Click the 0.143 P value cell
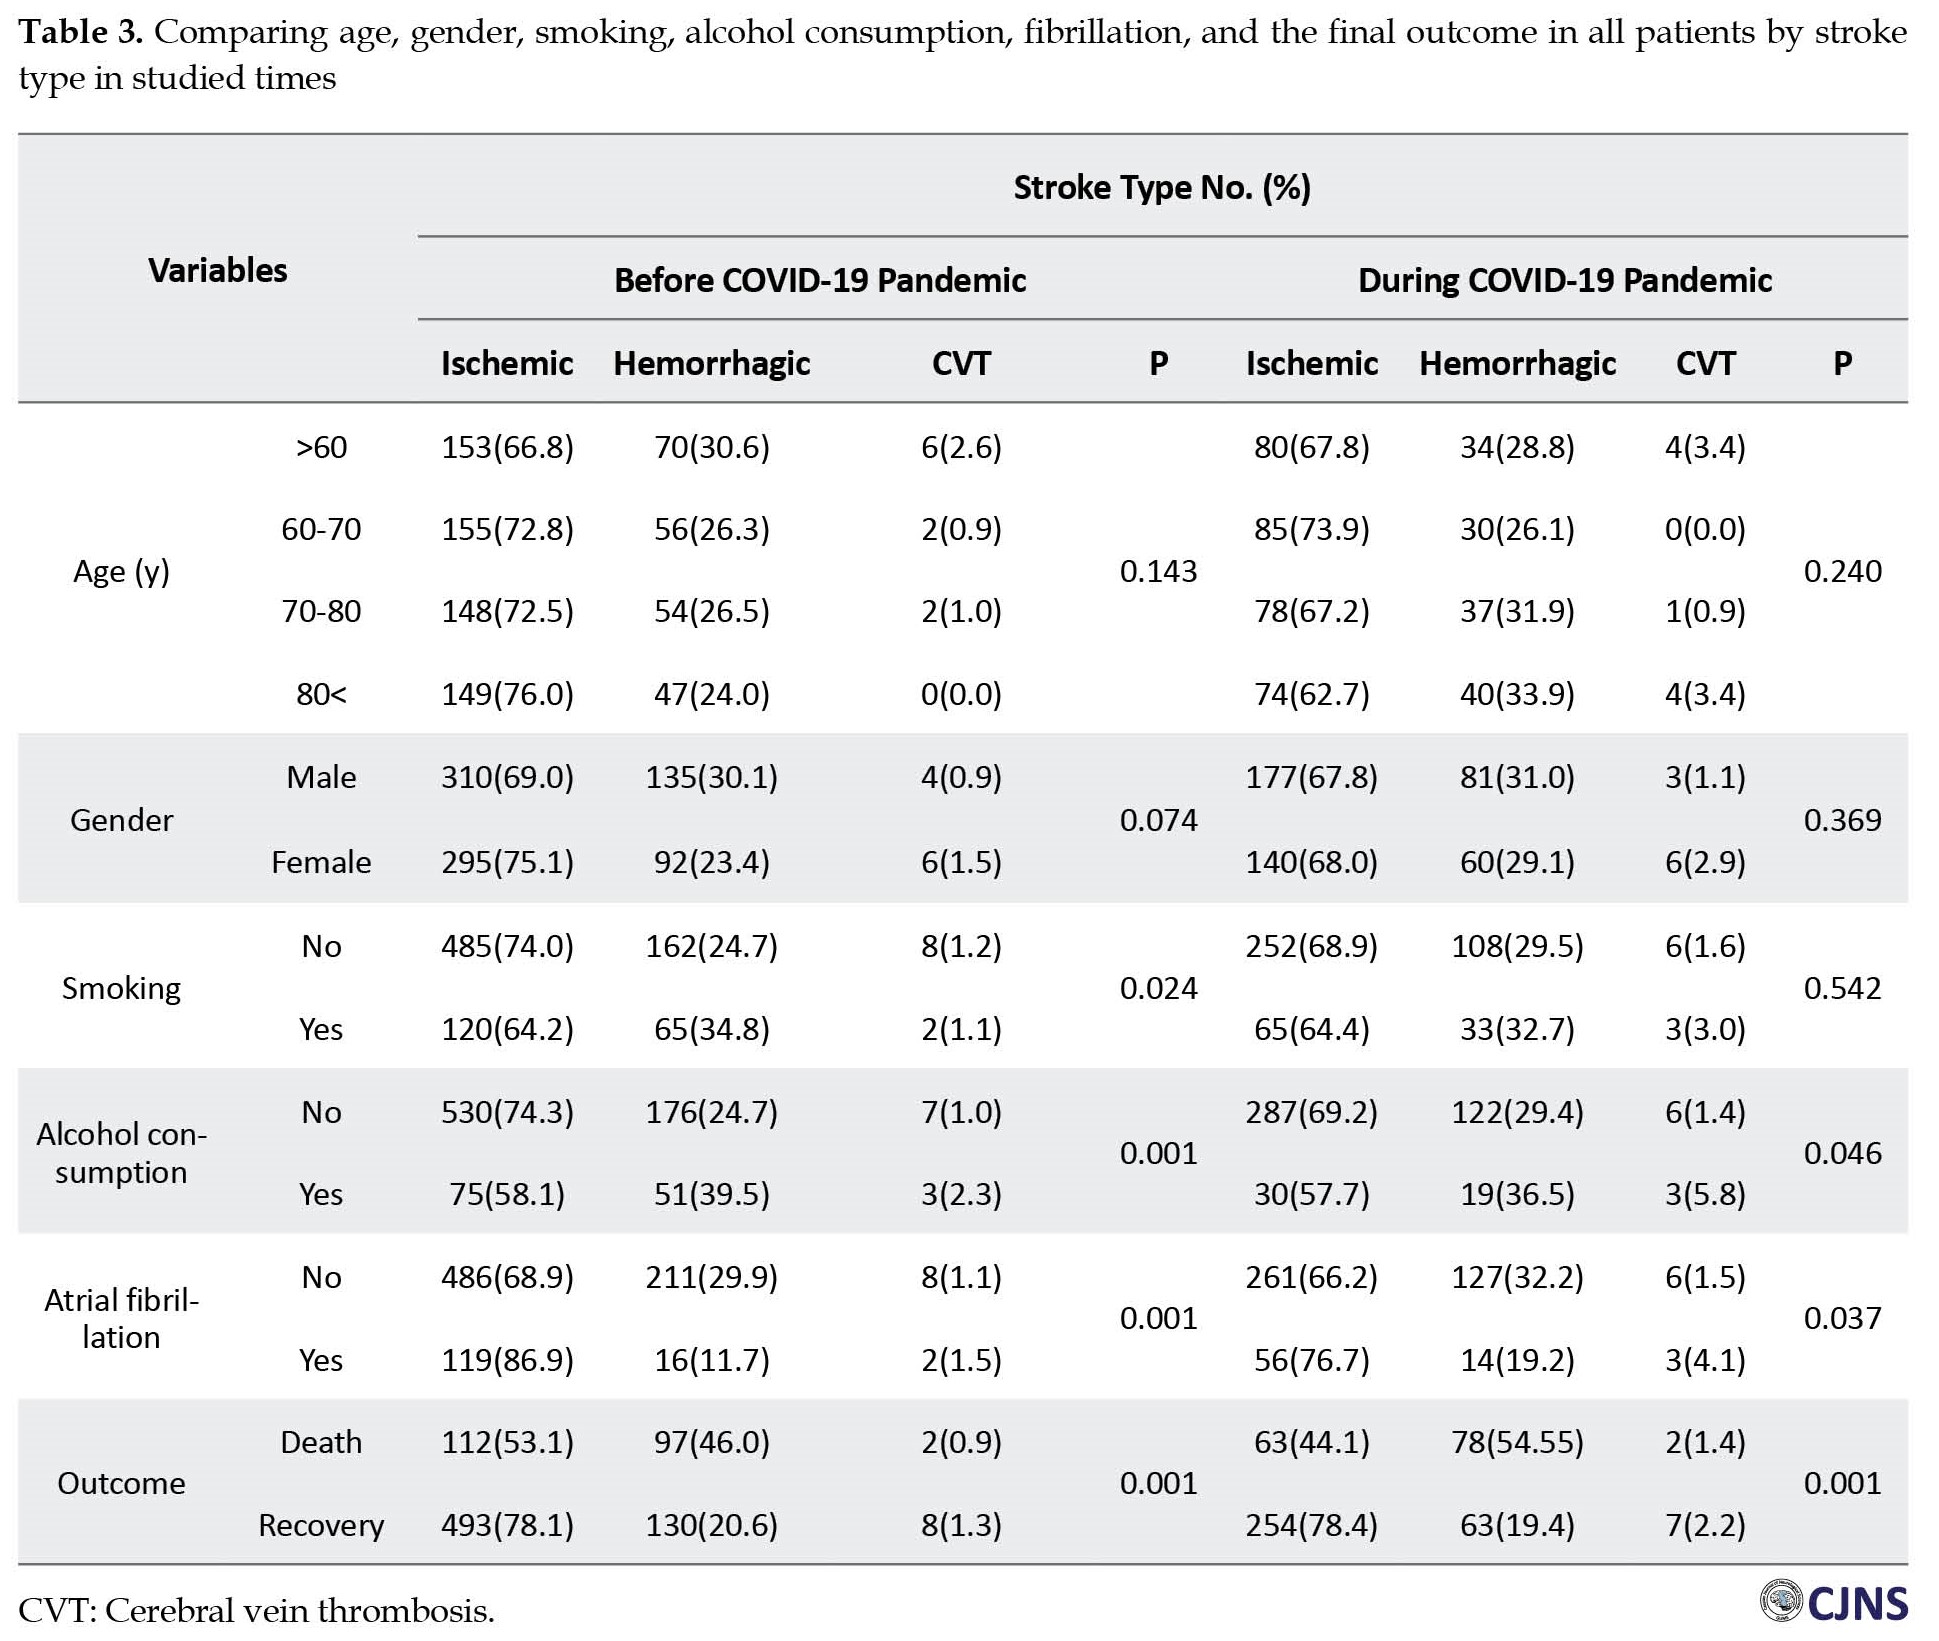 [1158, 571]
